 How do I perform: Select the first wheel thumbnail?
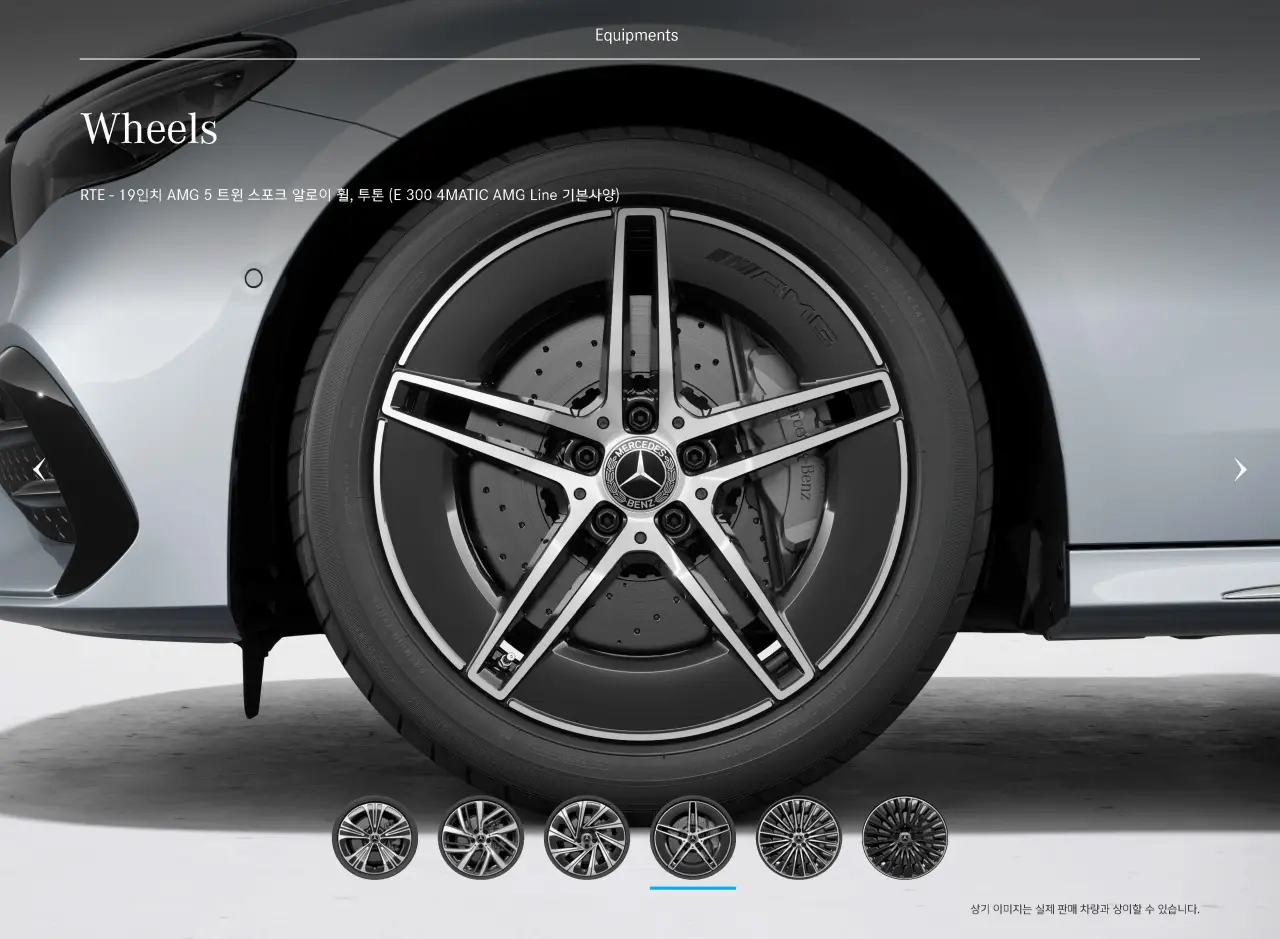(x=375, y=837)
